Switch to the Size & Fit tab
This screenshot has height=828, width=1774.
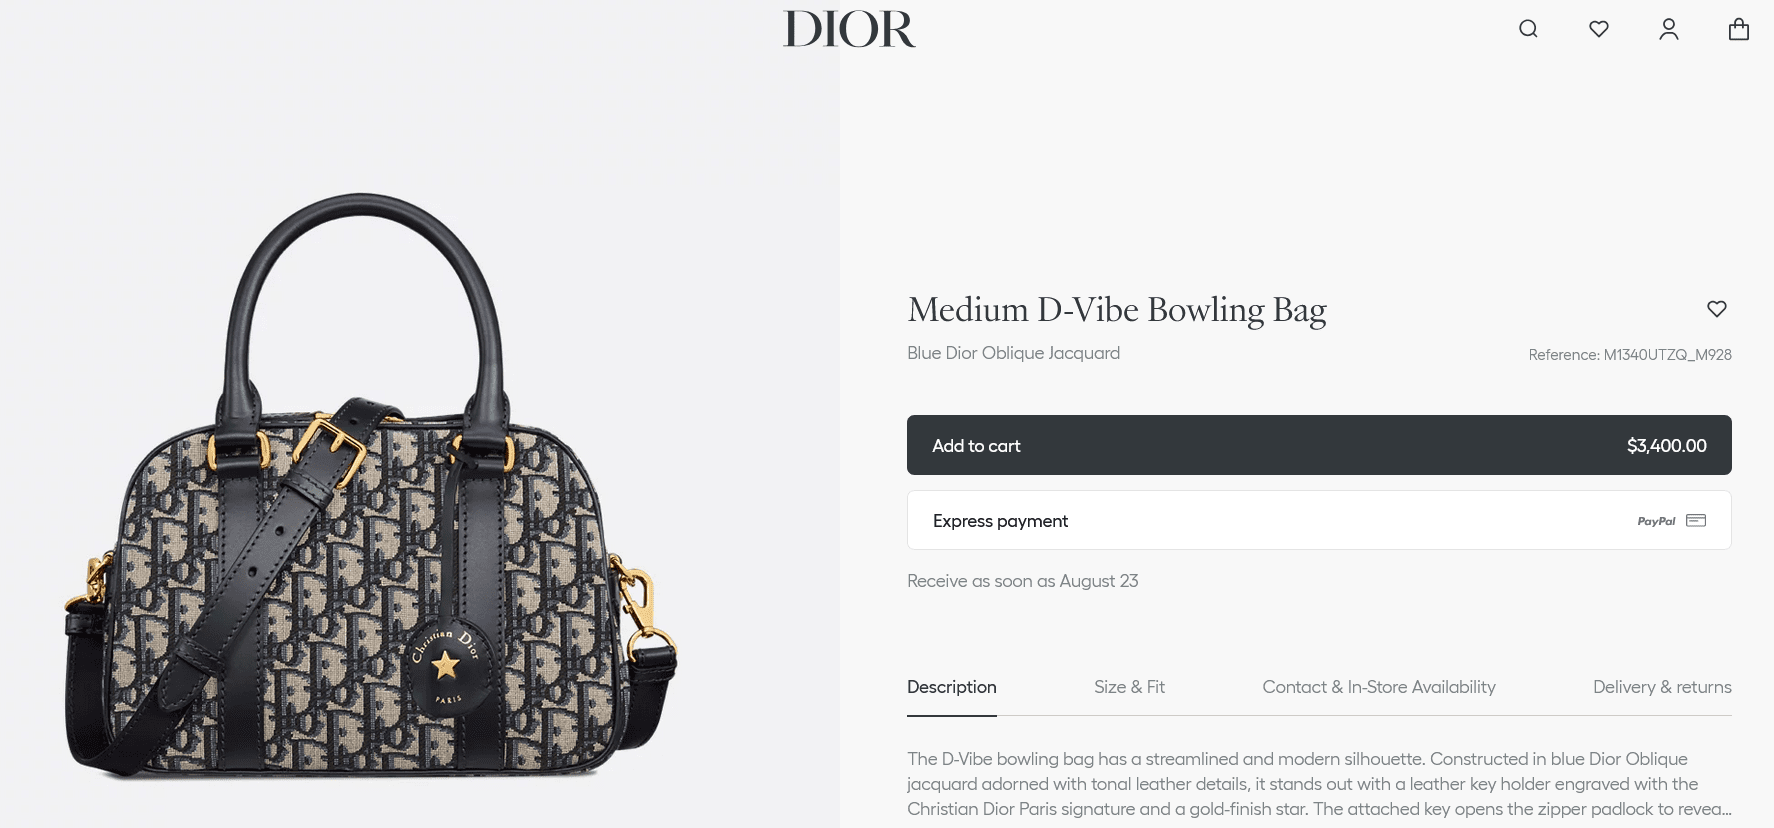click(1129, 687)
